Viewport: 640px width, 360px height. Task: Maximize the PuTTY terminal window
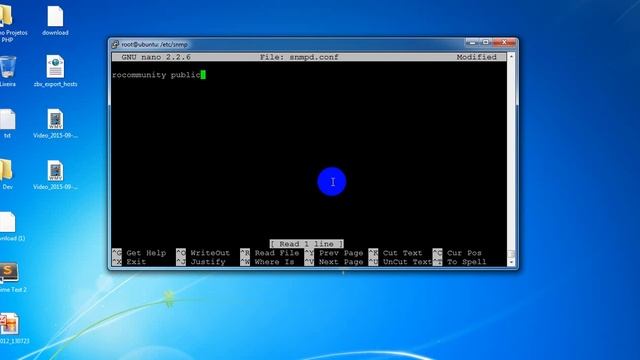pos(486,42)
